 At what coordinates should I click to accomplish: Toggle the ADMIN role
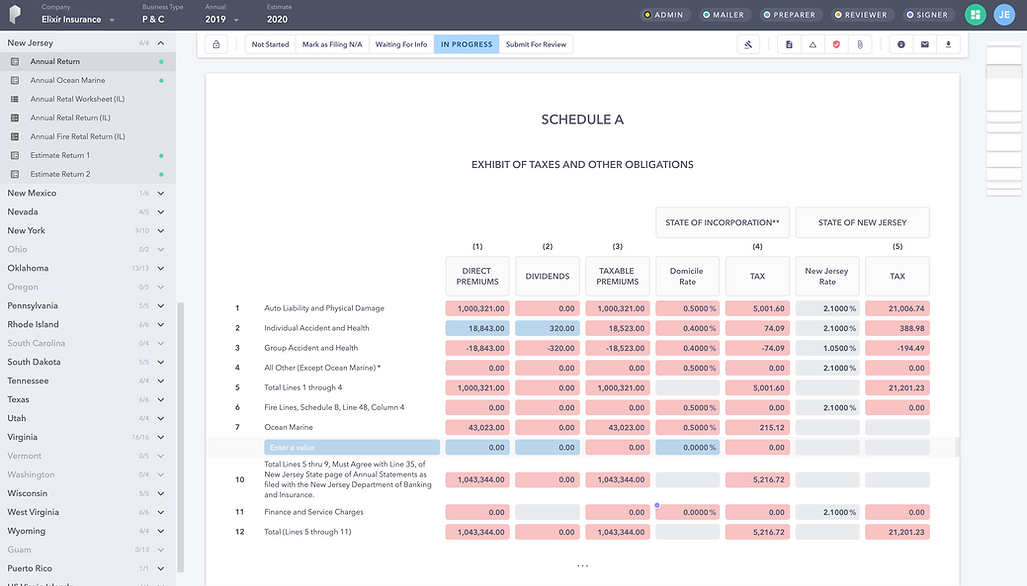(663, 14)
